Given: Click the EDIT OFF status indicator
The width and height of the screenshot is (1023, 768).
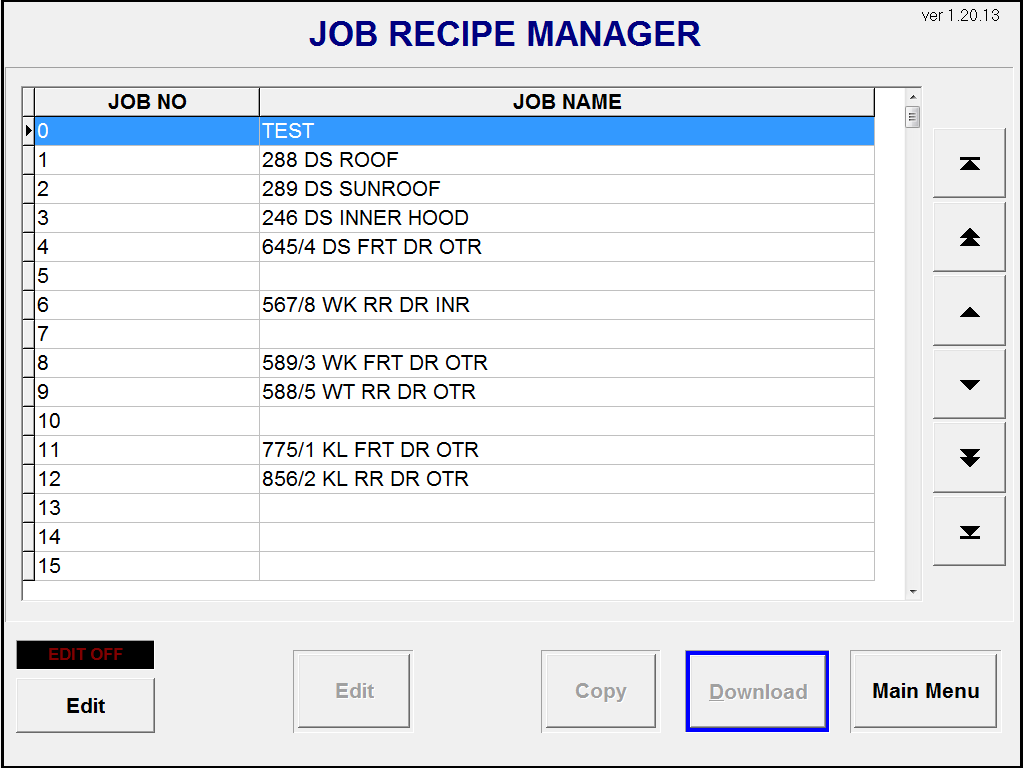Looking at the screenshot, I should coord(85,655).
